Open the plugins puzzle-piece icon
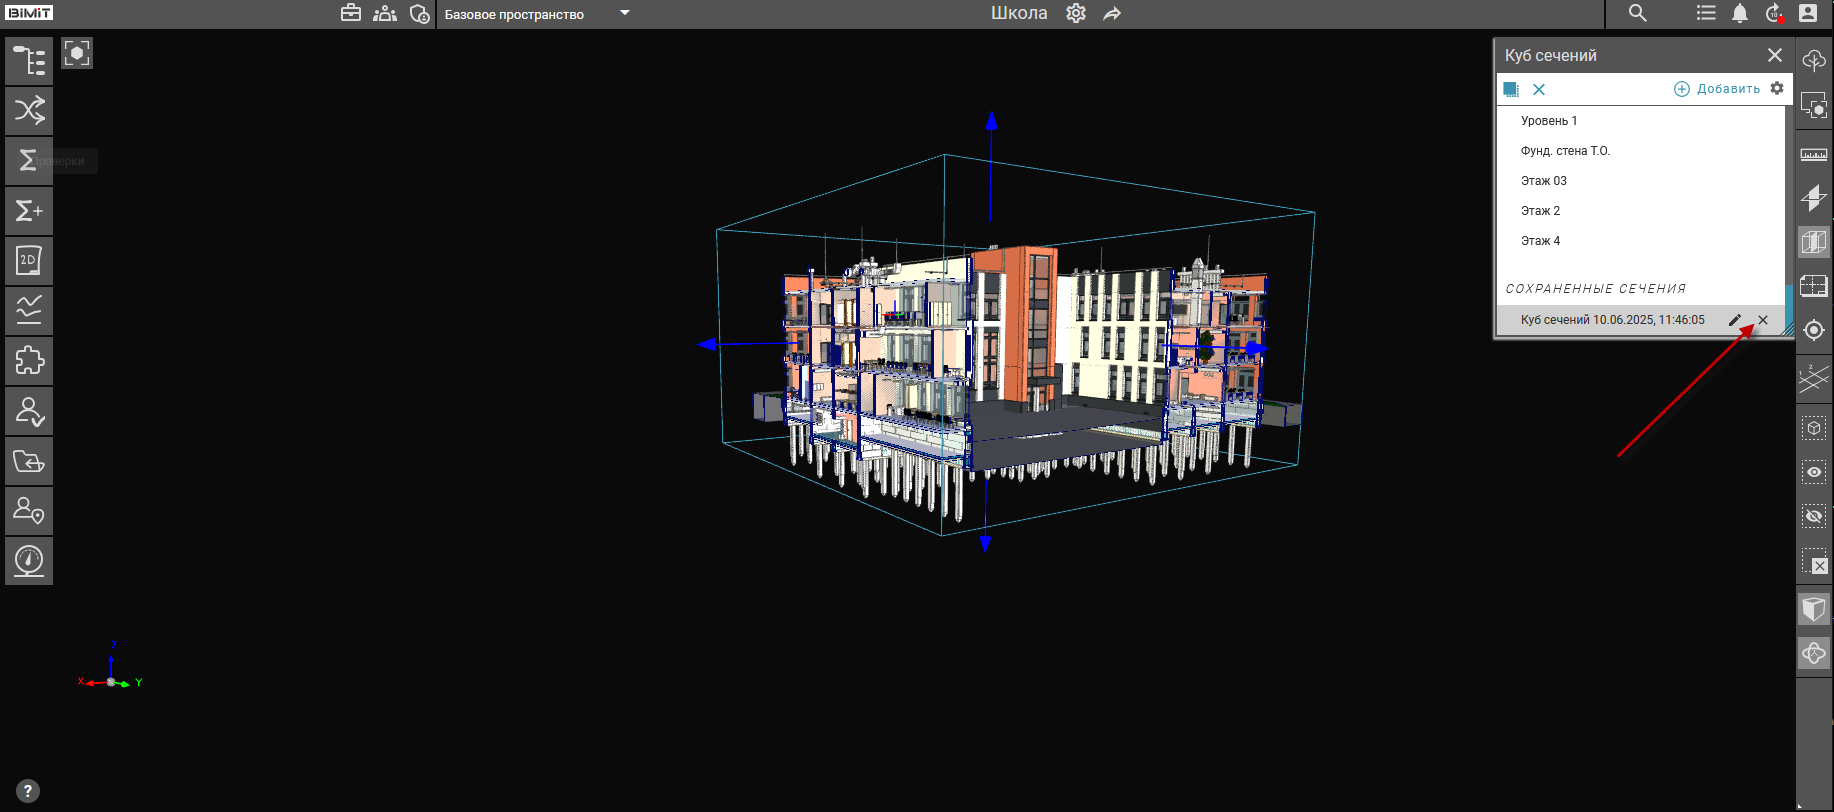The width and height of the screenshot is (1834, 812). (29, 361)
